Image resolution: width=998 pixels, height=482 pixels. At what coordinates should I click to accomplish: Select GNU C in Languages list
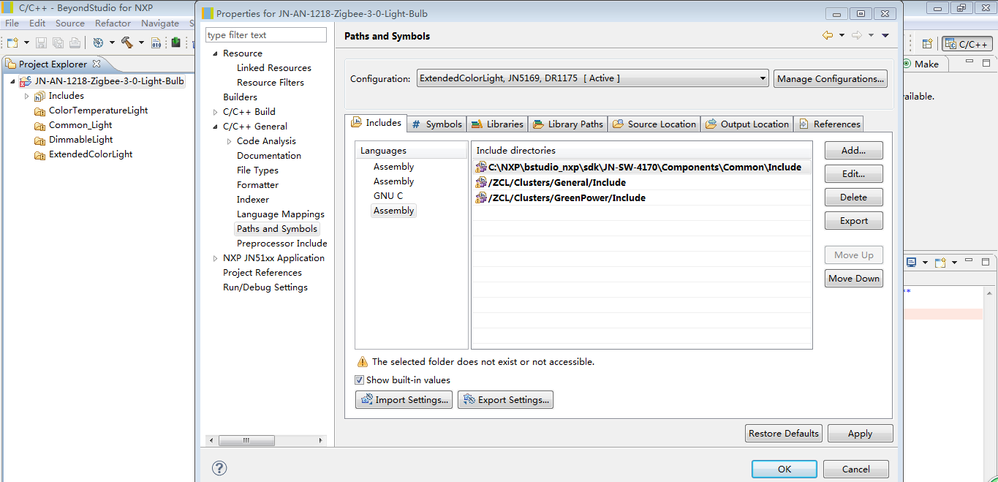coord(388,195)
